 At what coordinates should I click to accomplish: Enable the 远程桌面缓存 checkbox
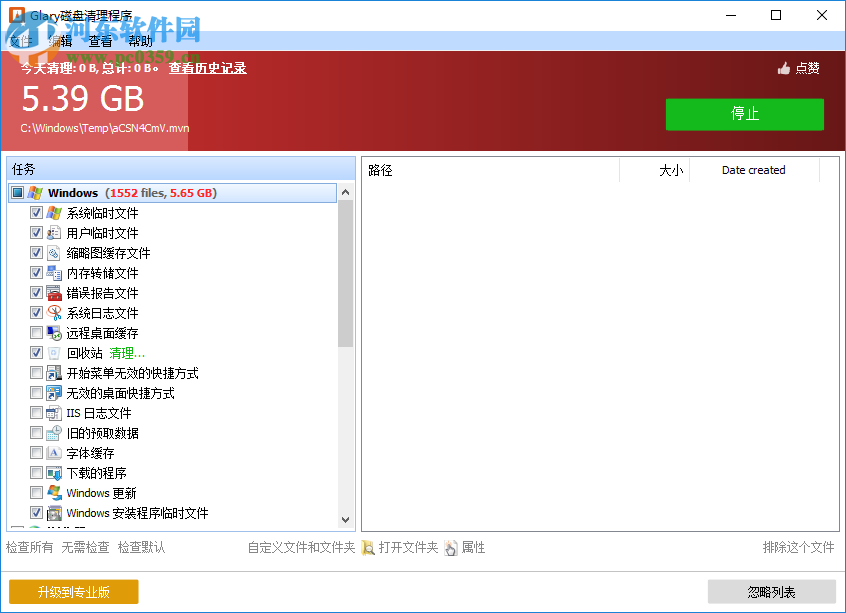point(35,332)
